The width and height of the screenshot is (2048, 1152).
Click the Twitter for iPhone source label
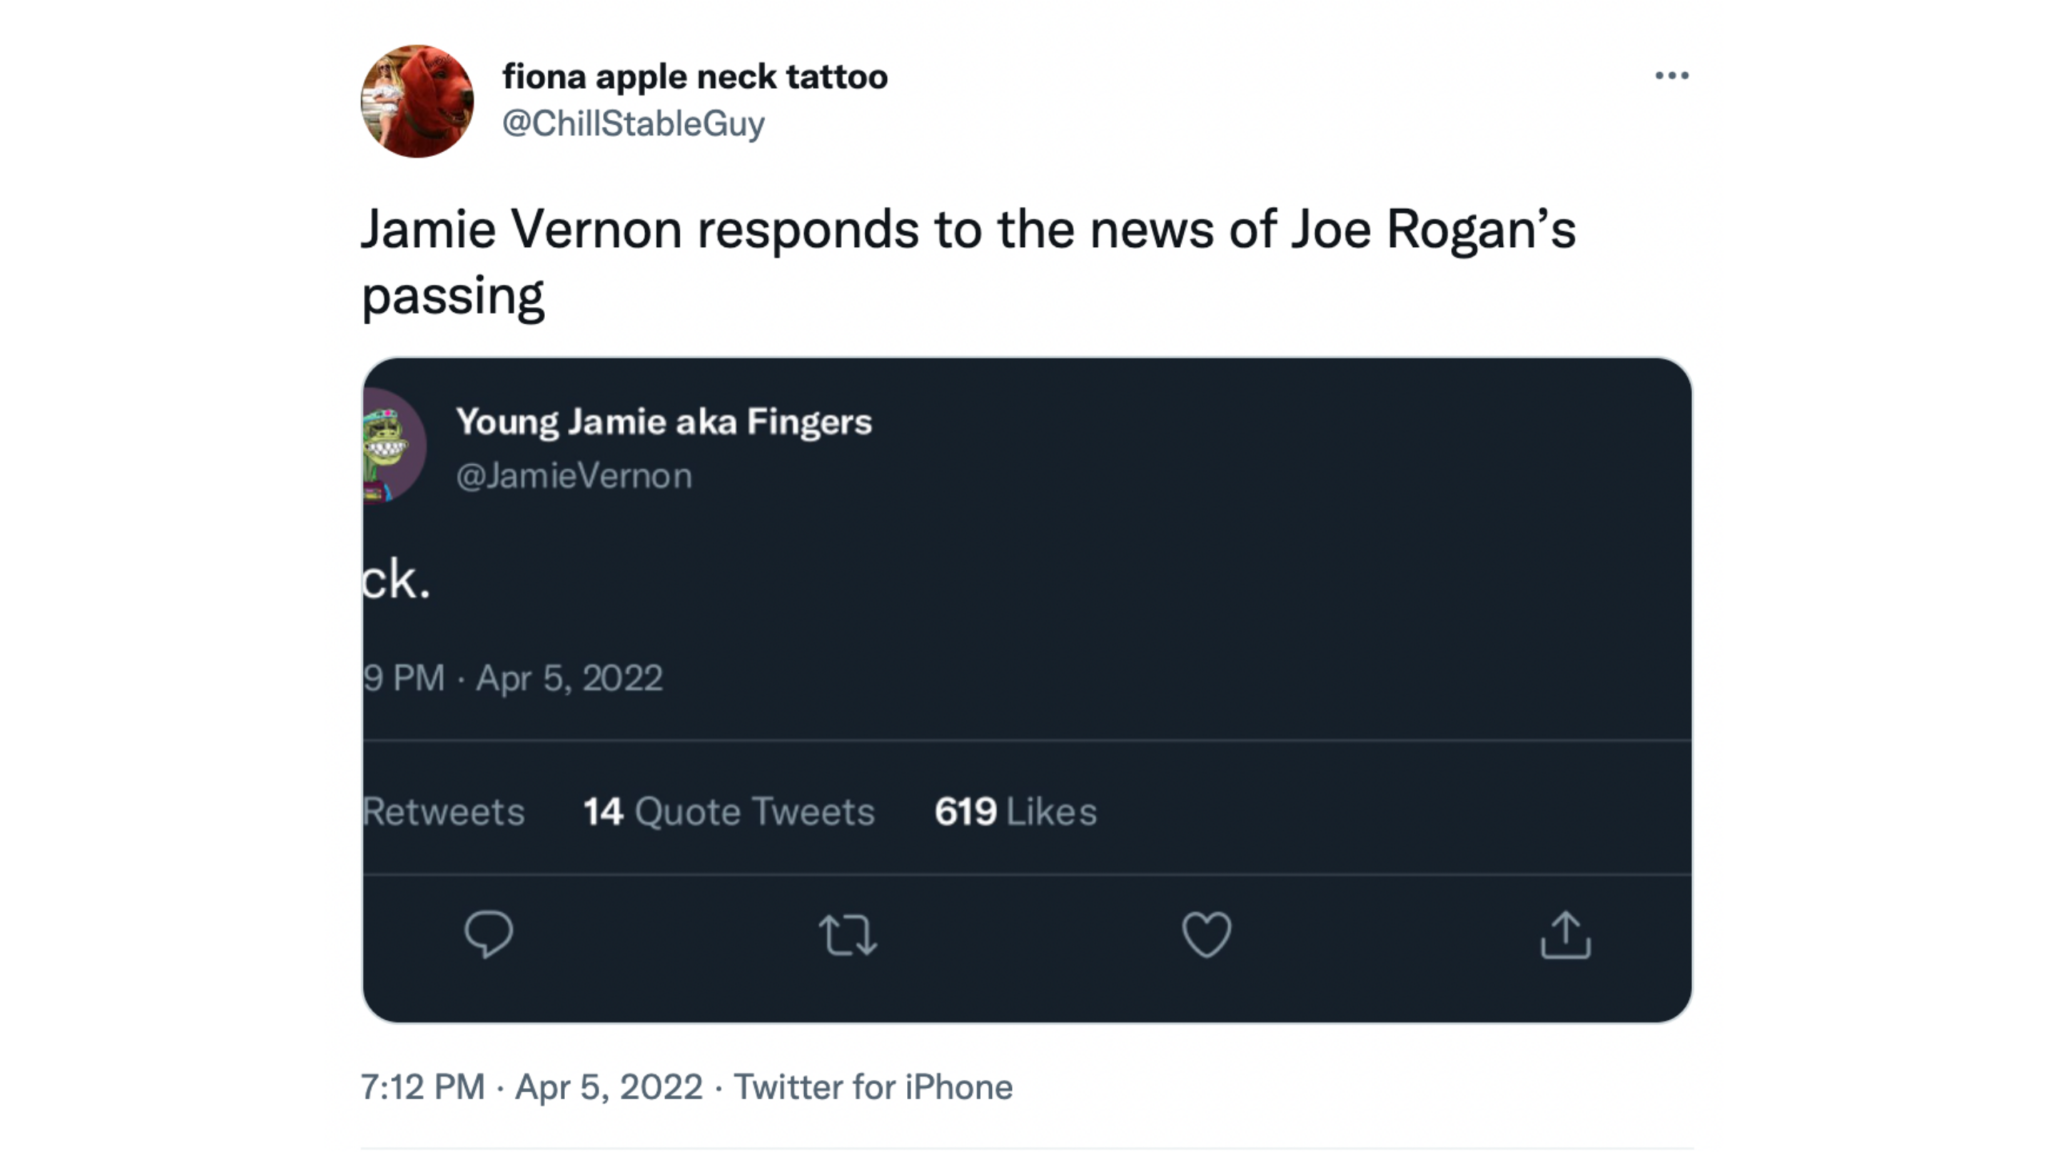click(873, 1087)
